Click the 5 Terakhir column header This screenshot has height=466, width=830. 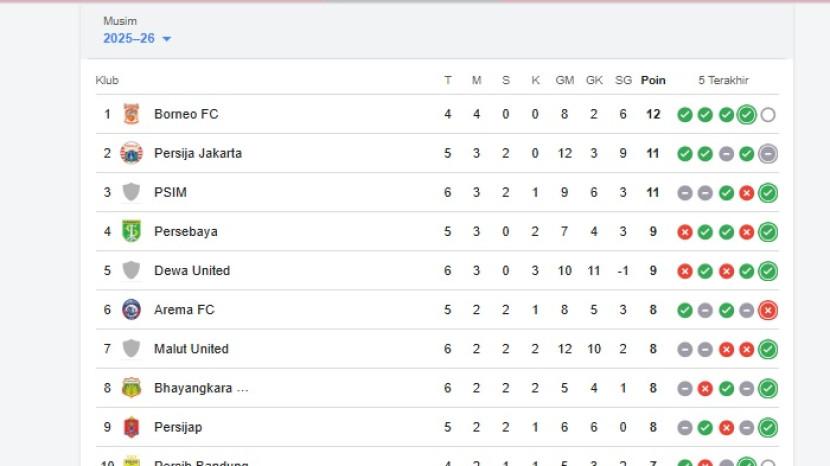[x=723, y=80]
